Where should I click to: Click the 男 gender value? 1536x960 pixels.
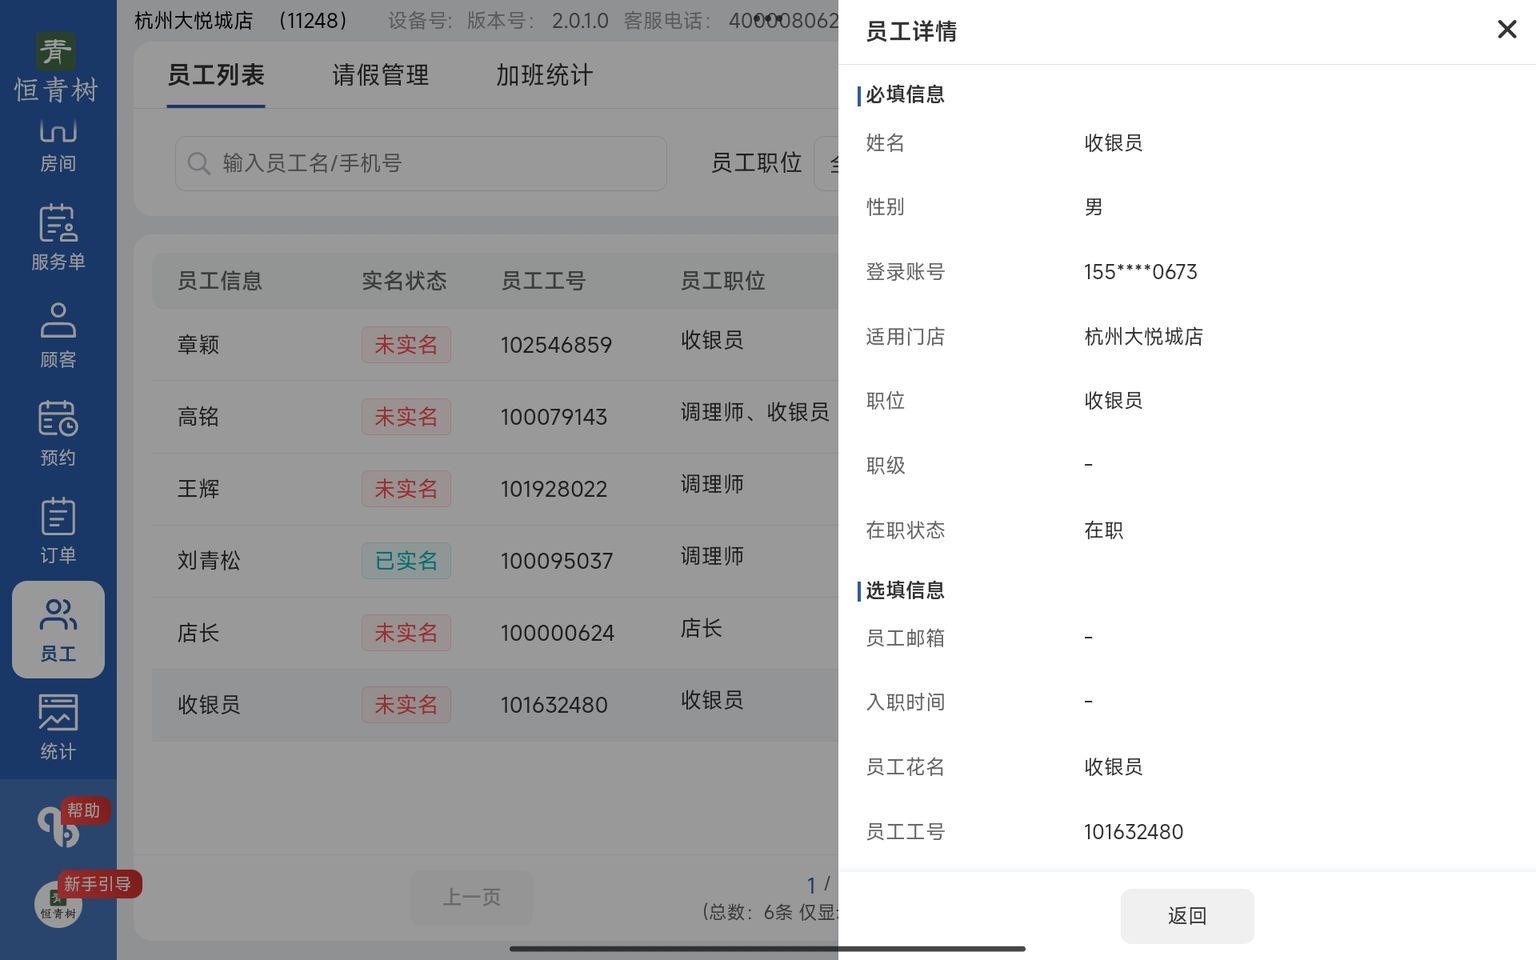[1094, 207]
